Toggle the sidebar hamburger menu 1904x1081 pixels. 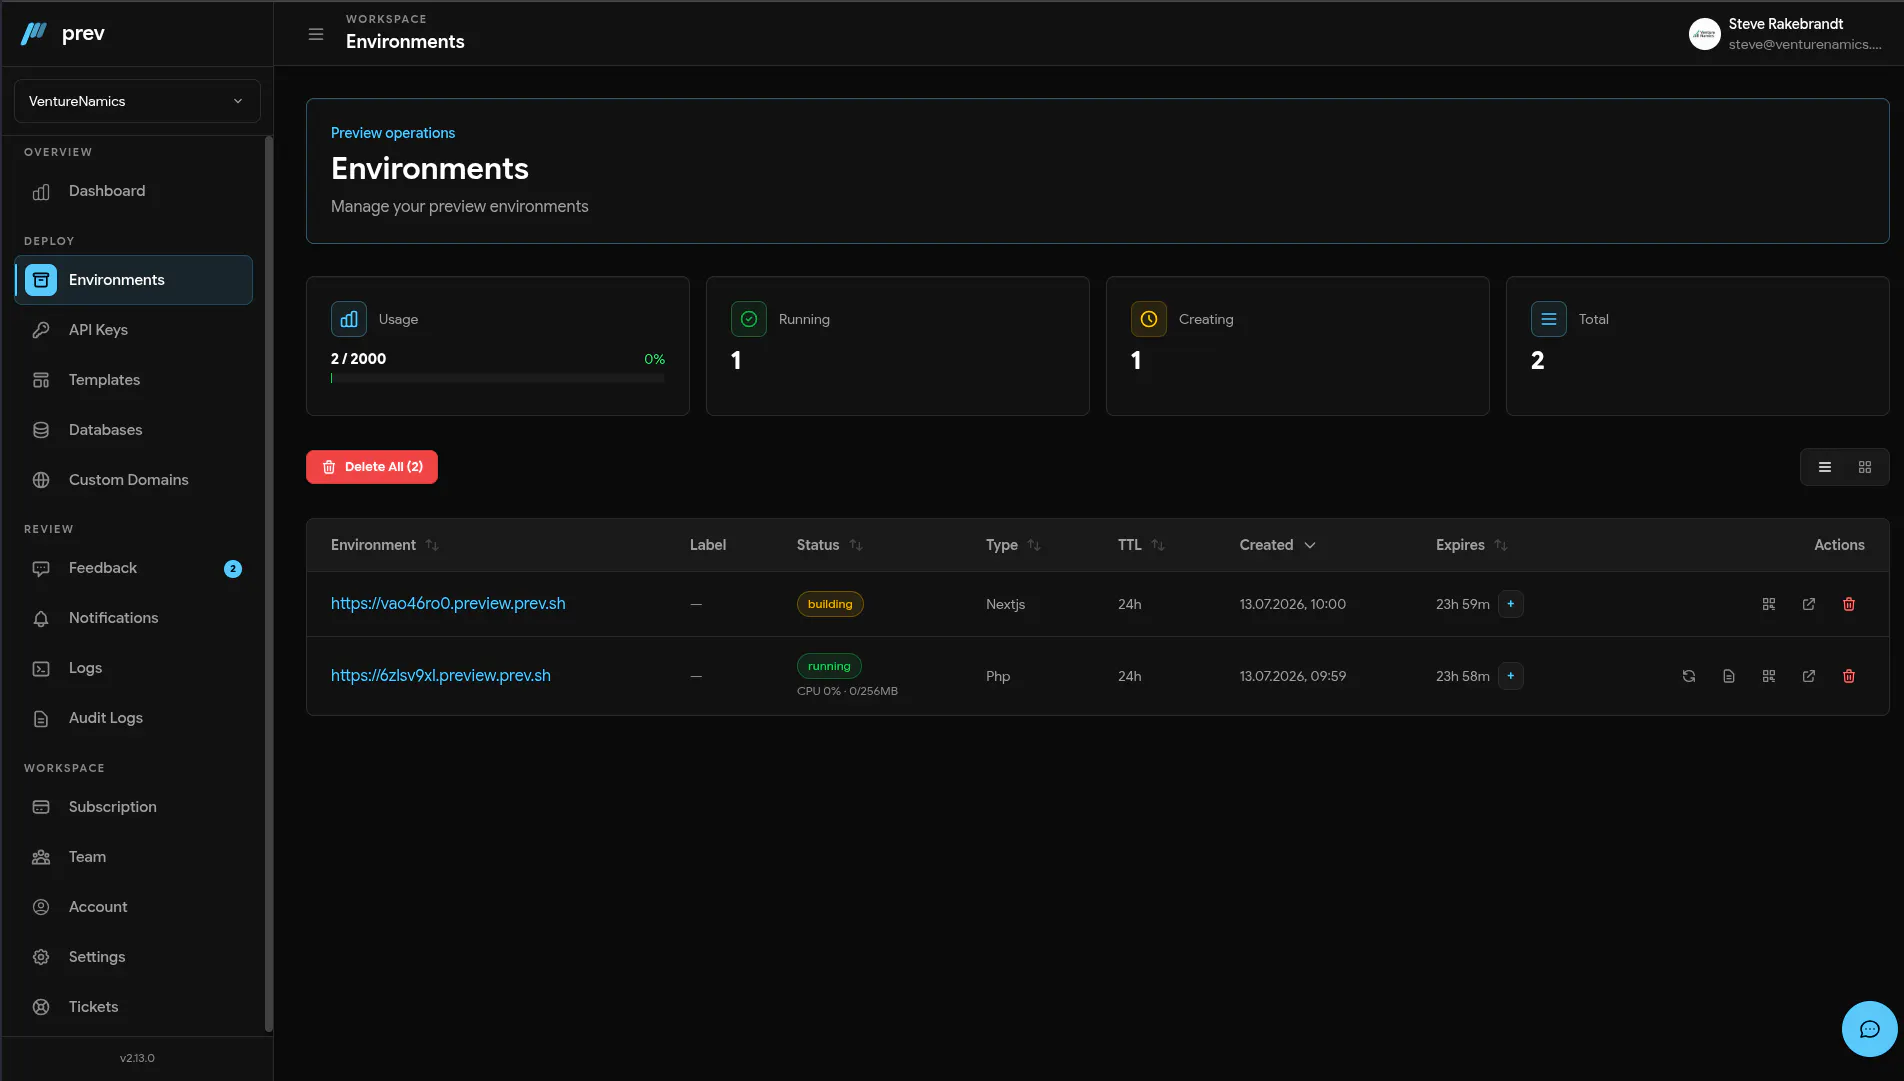(x=316, y=34)
